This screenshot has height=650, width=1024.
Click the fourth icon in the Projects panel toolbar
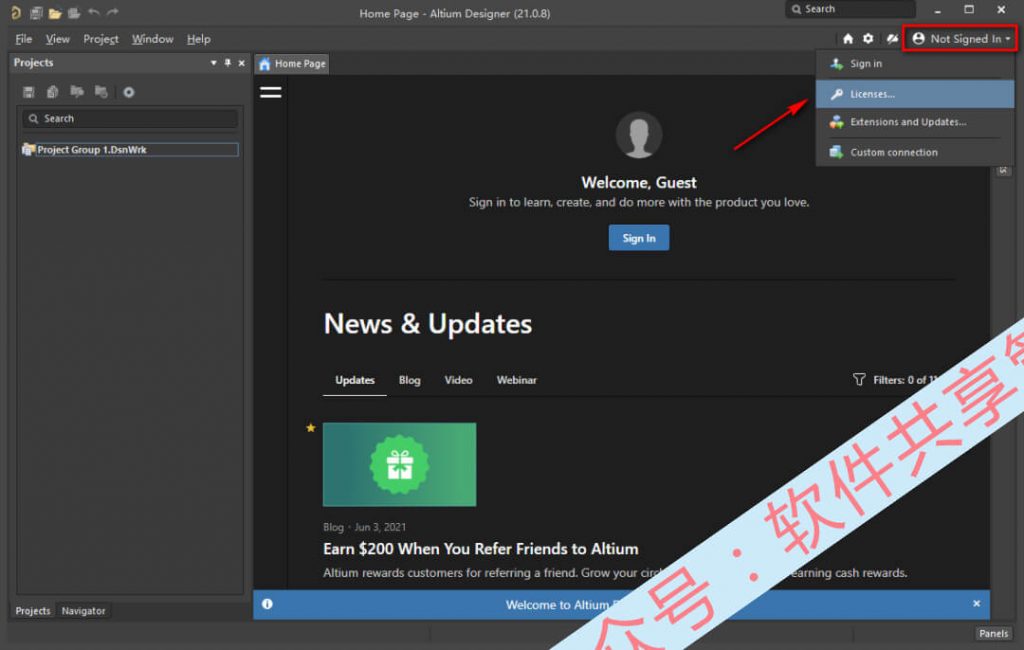(x=101, y=91)
